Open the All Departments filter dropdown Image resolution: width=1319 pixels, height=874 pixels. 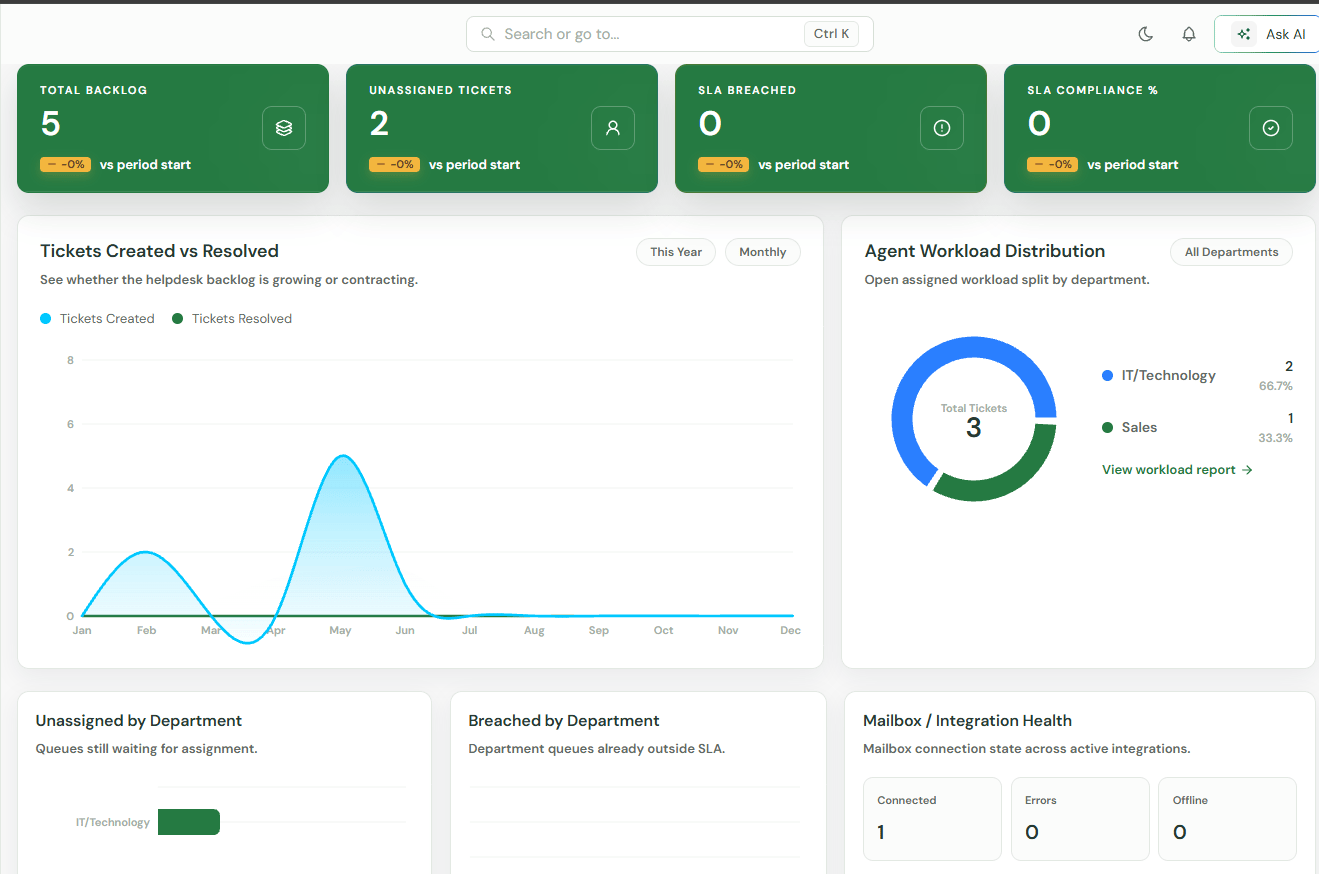pyautogui.click(x=1231, y=252)
